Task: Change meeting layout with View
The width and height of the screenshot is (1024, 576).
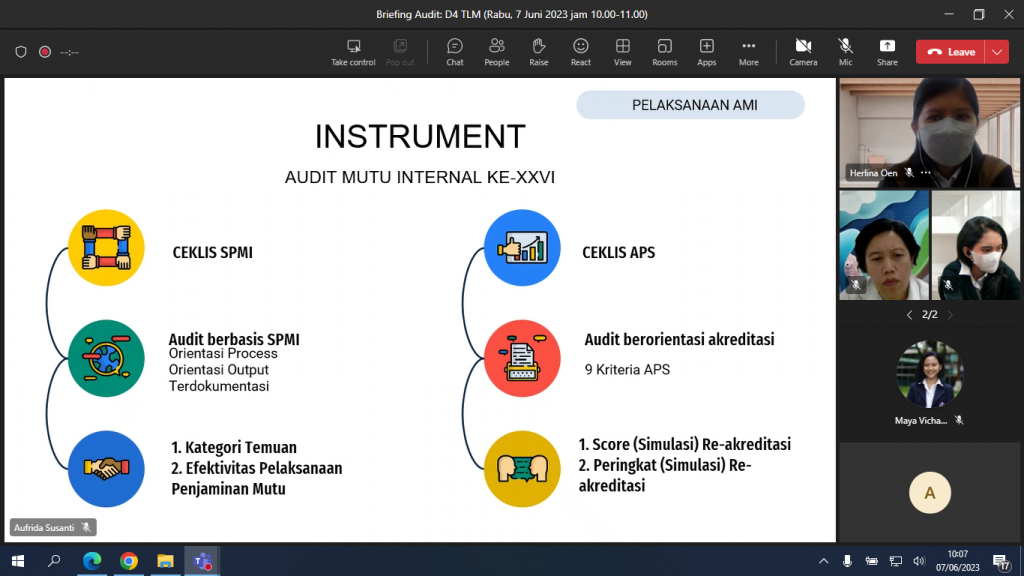Action: coord(622,51)
